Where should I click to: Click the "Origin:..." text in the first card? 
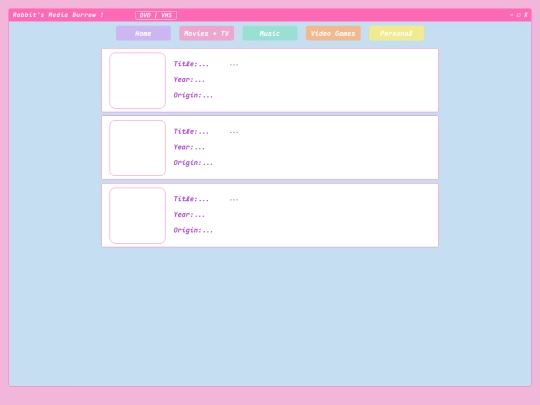[193, 95]
